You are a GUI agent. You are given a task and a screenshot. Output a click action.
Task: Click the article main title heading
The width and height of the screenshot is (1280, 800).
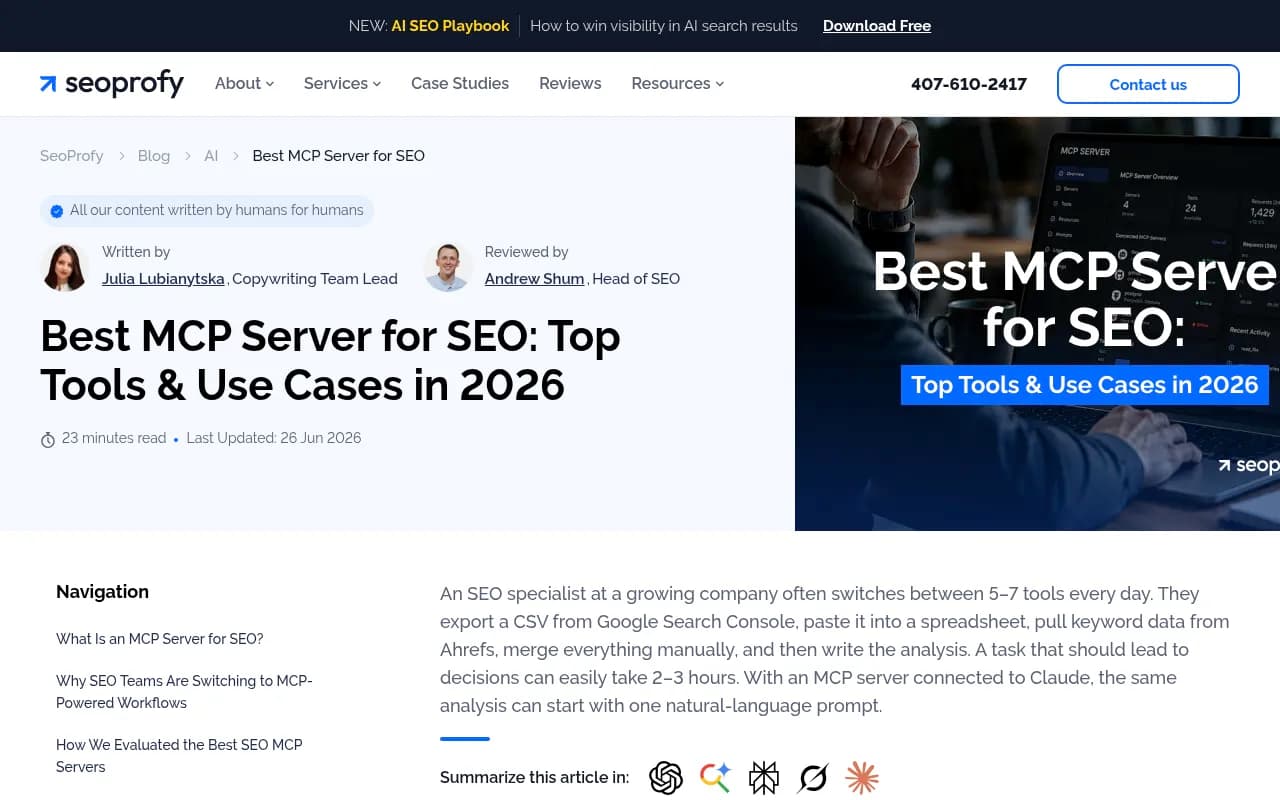(x=330, y=361)
